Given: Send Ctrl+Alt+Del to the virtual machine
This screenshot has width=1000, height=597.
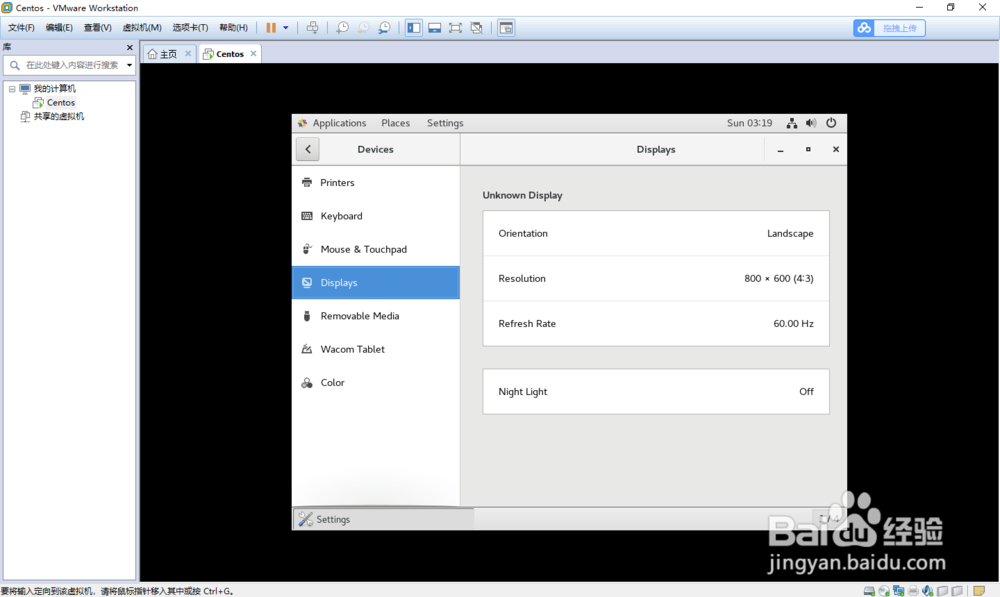Looking at the screenshot, I should 312,27.
